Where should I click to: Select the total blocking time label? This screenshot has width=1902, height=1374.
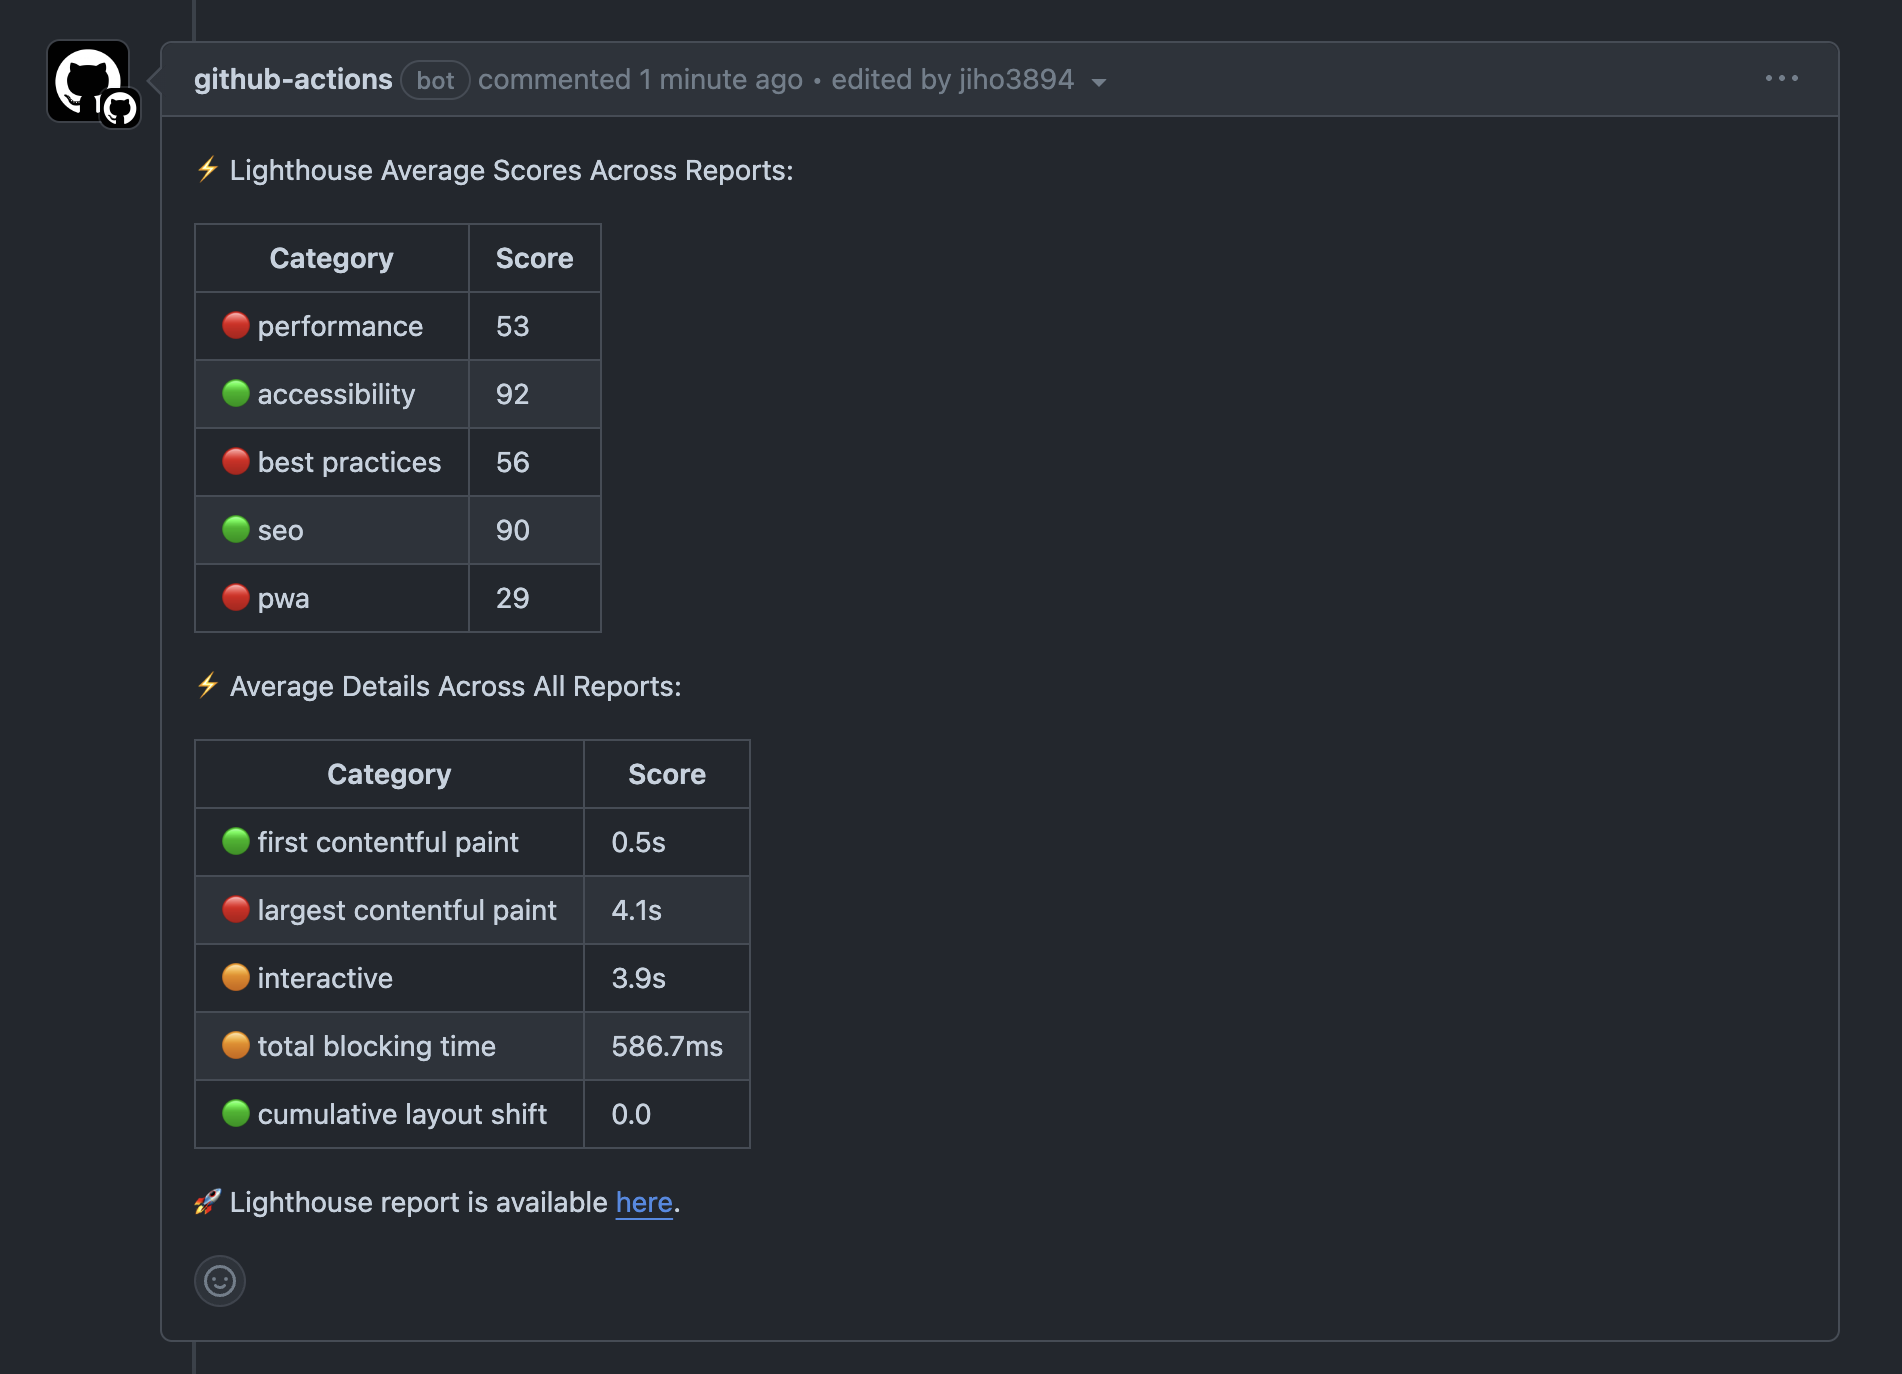click(x=377, y=1046)
